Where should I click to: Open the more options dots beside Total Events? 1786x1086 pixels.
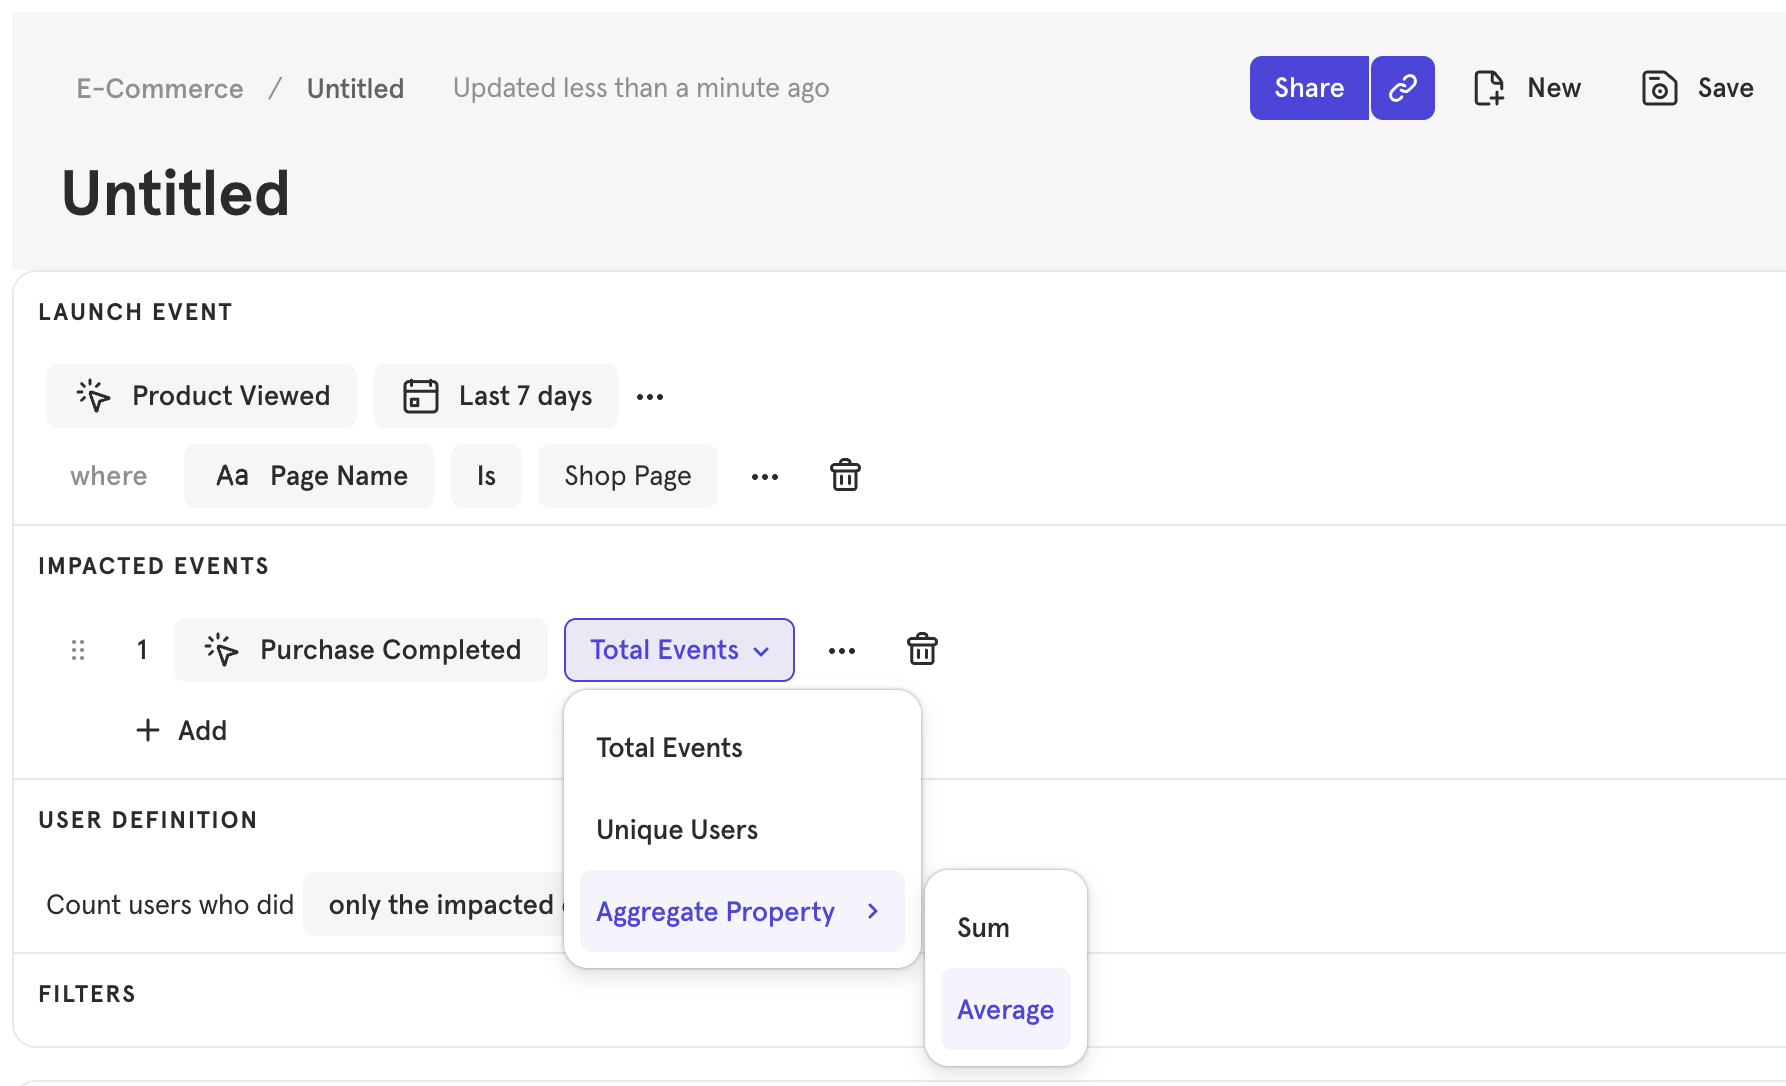[842, 651]
